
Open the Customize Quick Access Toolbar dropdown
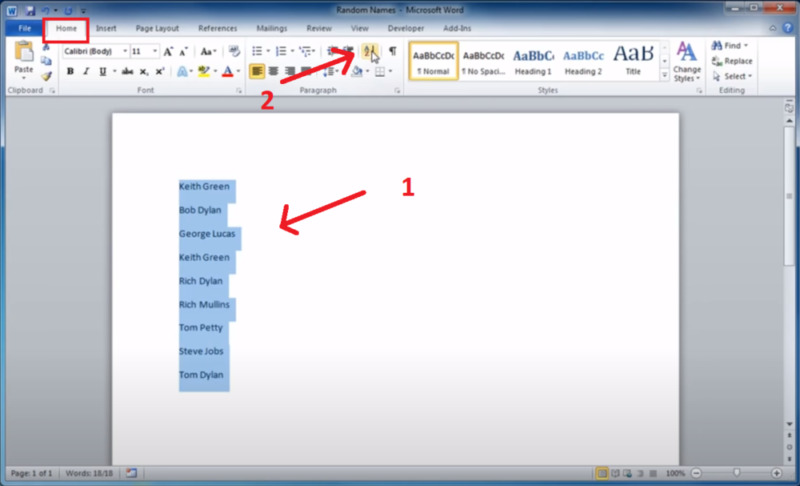click(x=83, y=10)
